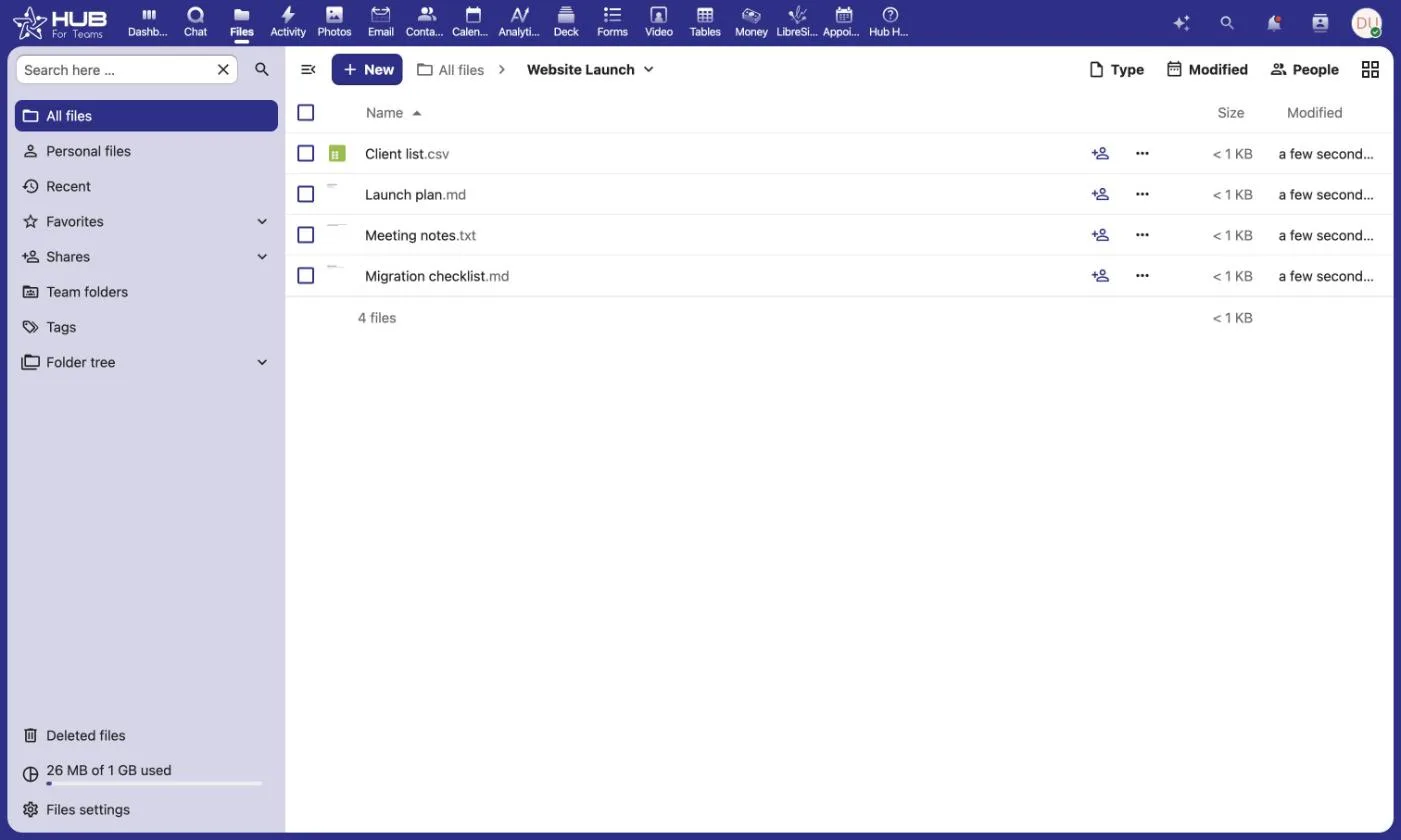Show Recent files
Viewport: 1401px width, 840px height.
[x=146, y=186]
